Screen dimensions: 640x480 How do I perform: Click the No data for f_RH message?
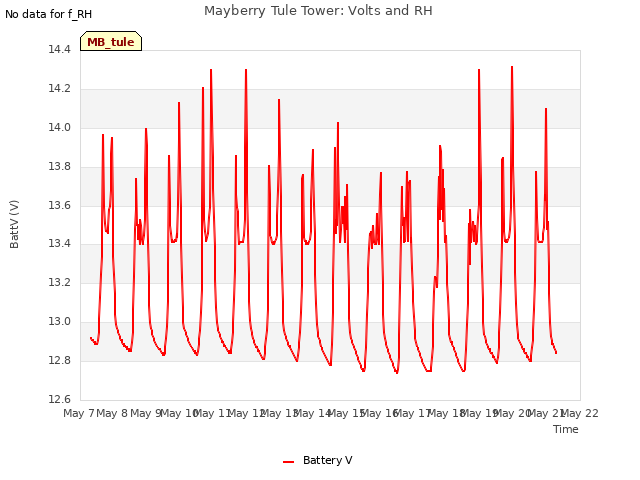49,14
